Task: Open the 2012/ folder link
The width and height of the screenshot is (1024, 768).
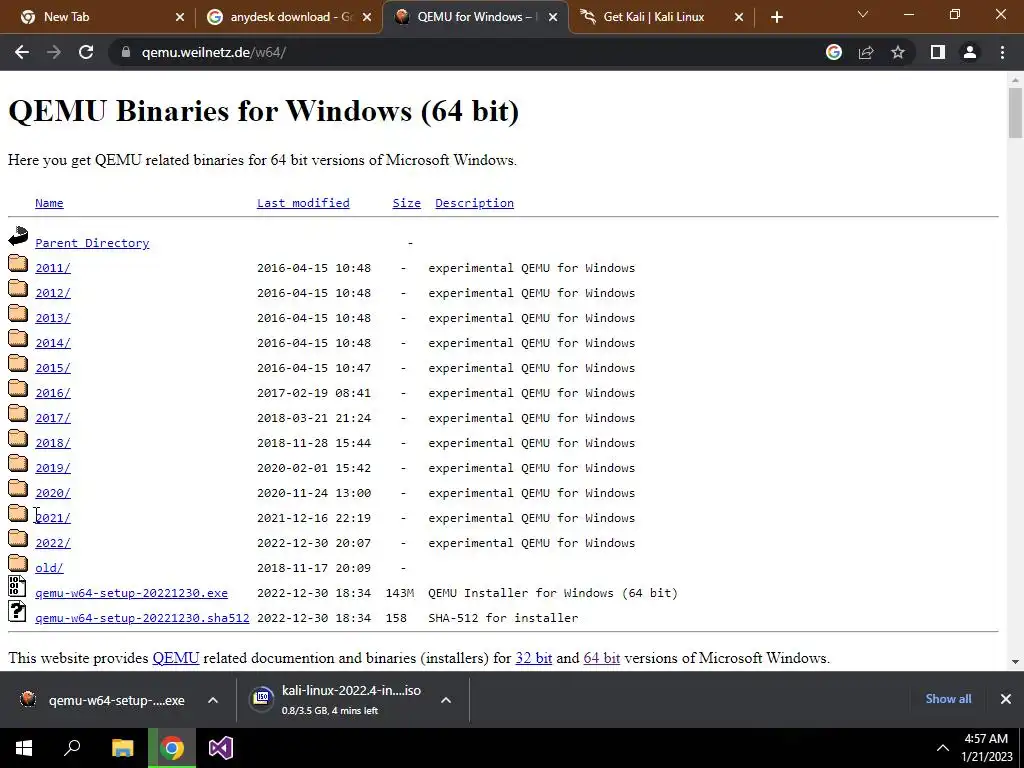Action: 53,293
